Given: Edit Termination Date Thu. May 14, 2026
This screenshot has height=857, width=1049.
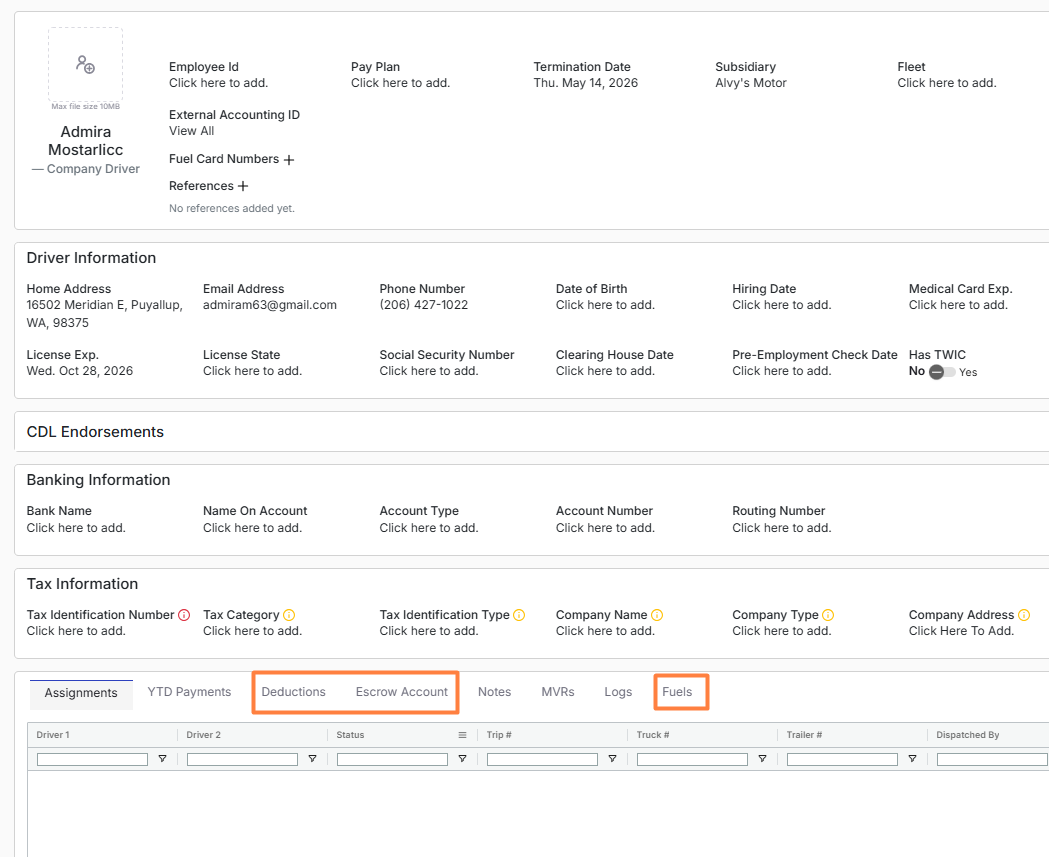Looking at the screenshot, I should 585,83.
